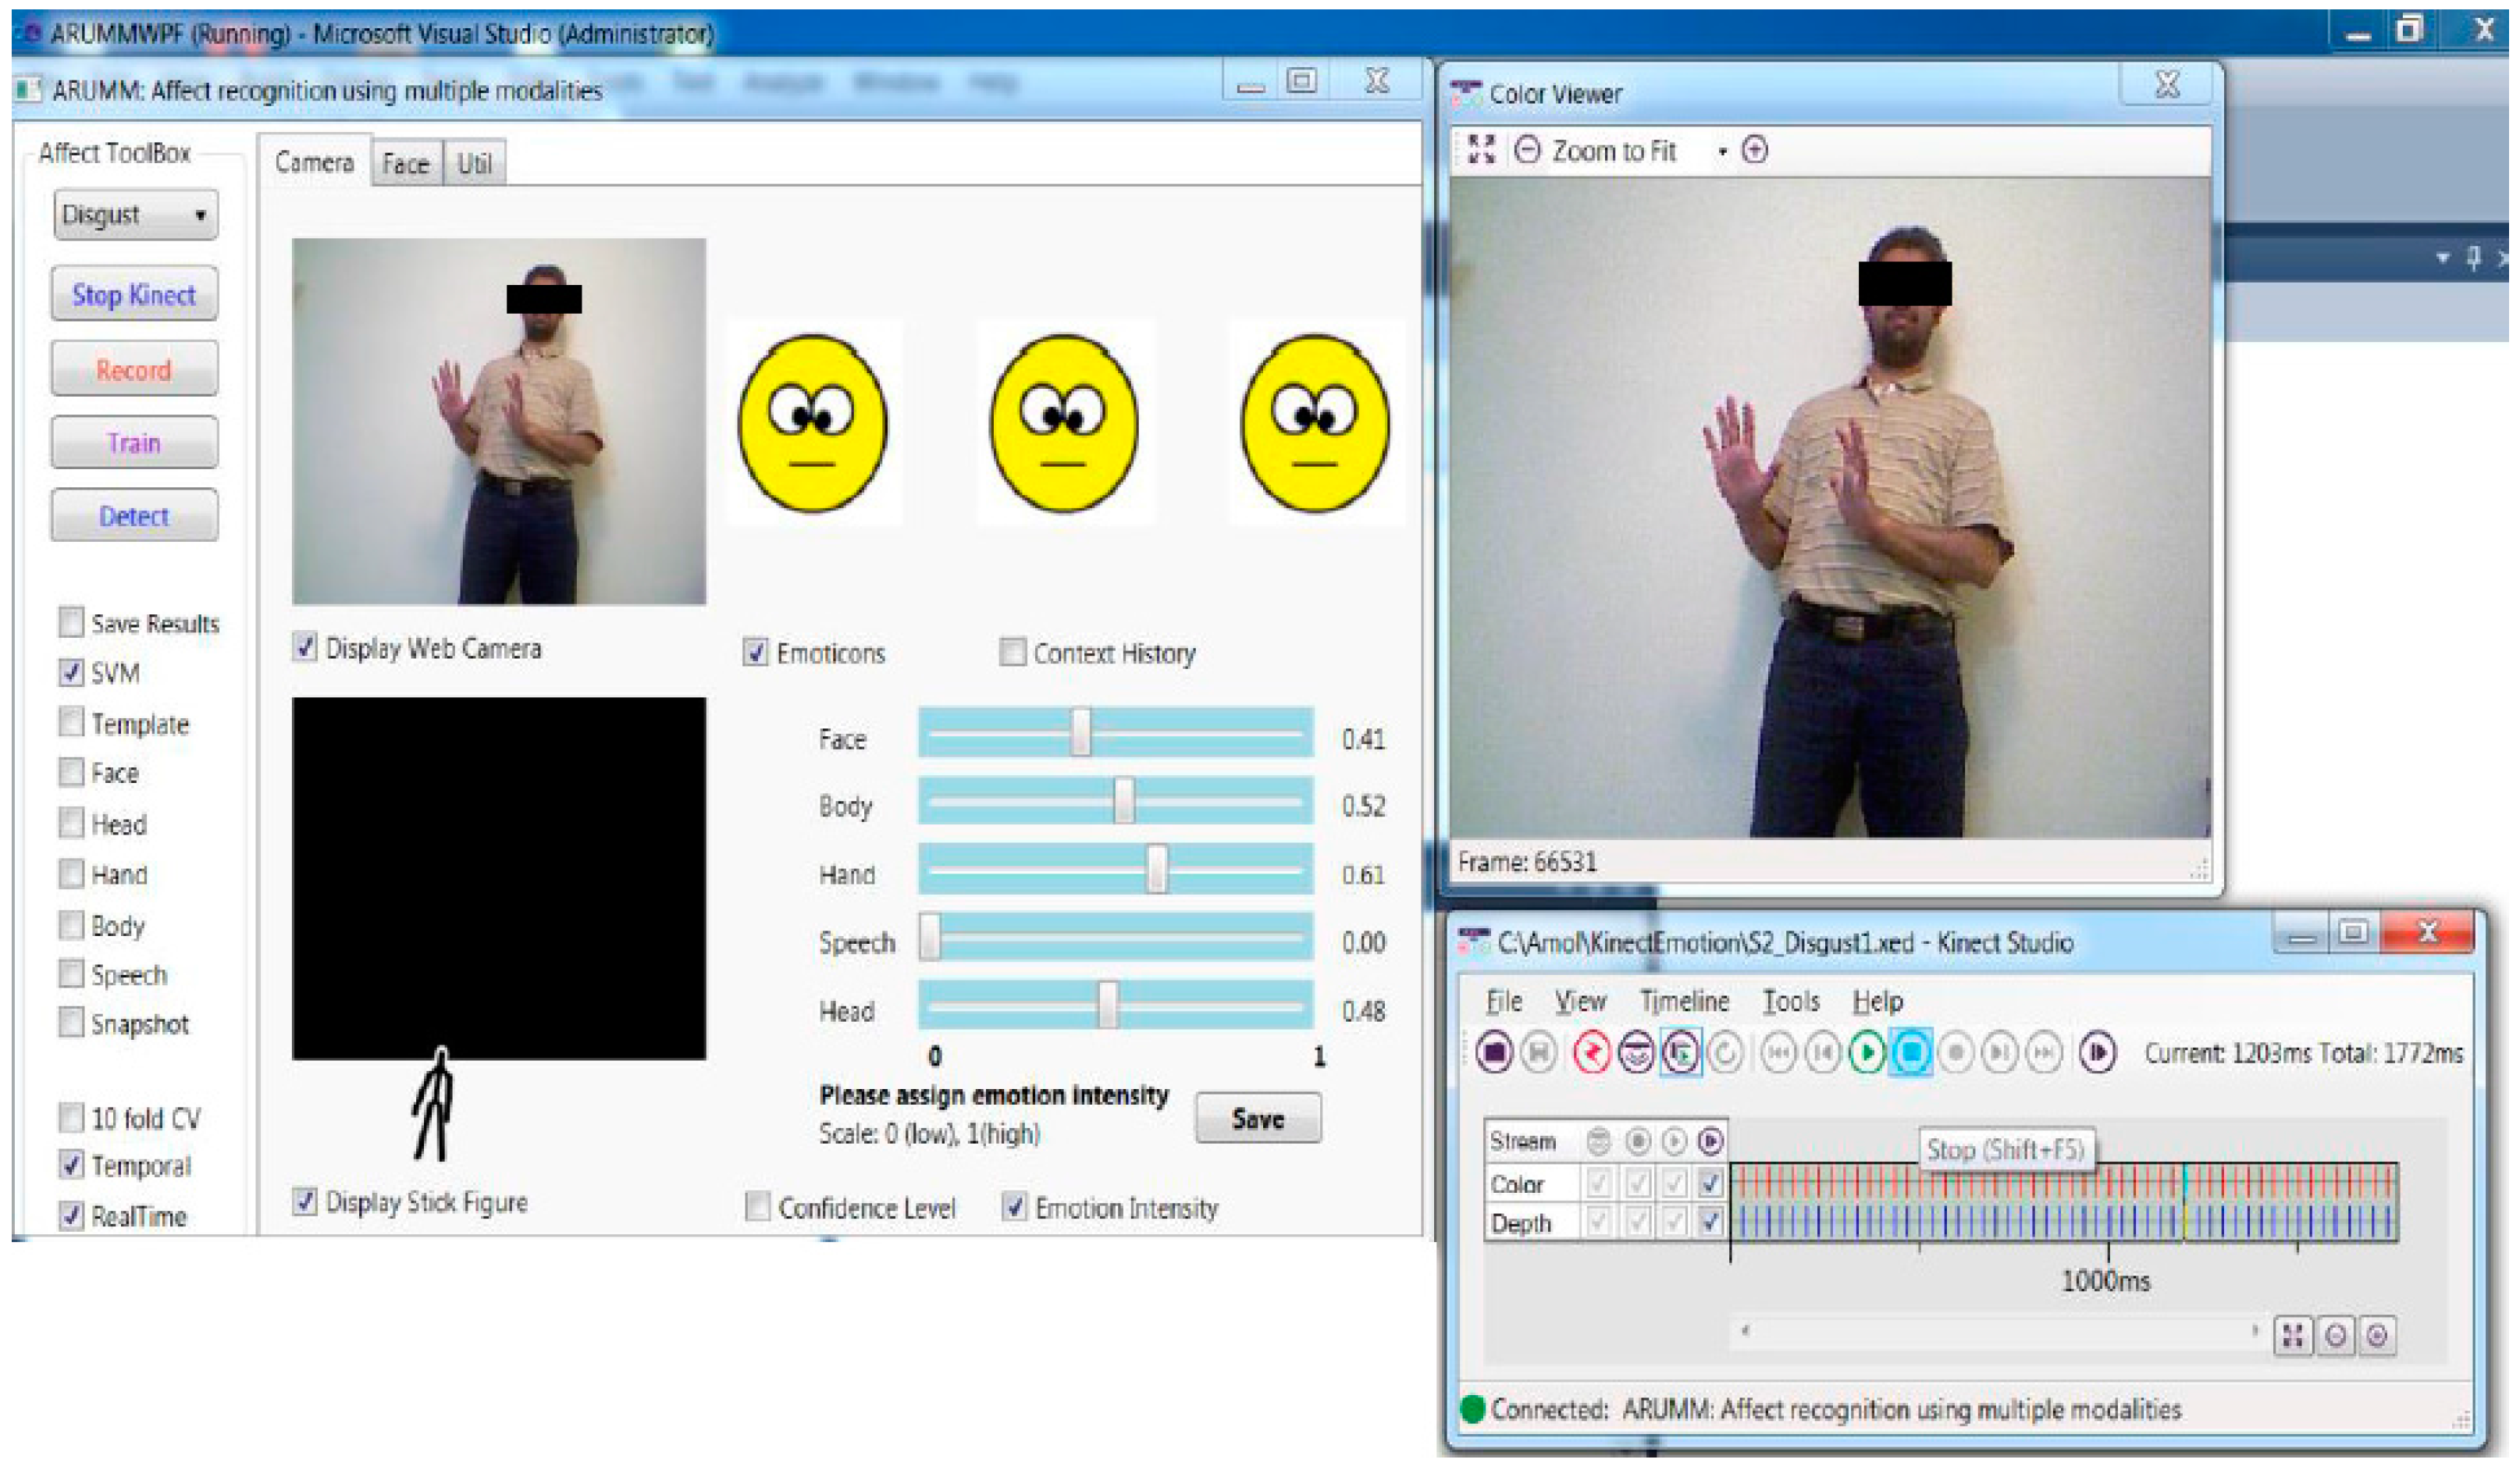Click the Stream header record column icon
The image size is (2520, 1470).
point(1637,1140)
